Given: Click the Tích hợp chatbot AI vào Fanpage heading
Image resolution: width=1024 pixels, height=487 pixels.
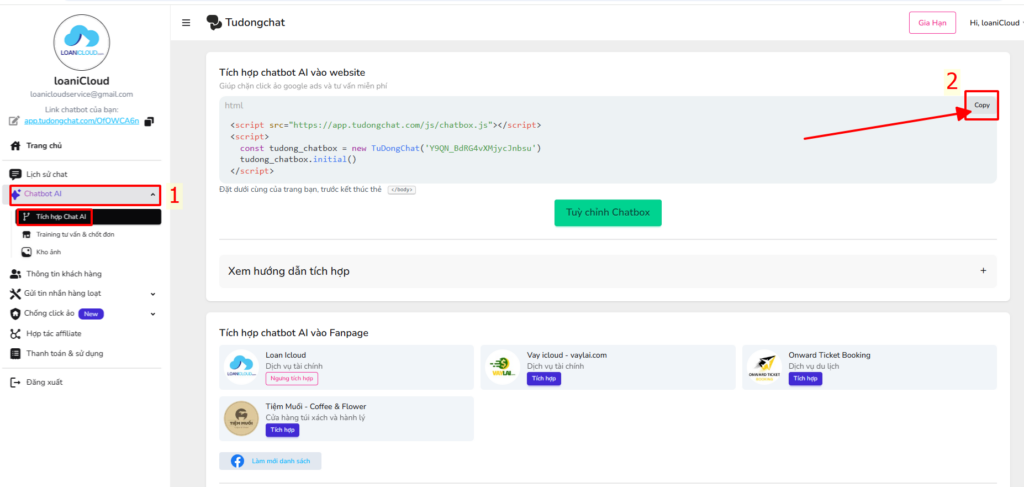Looking at the screenshot, I should click(x=294, y=333).
